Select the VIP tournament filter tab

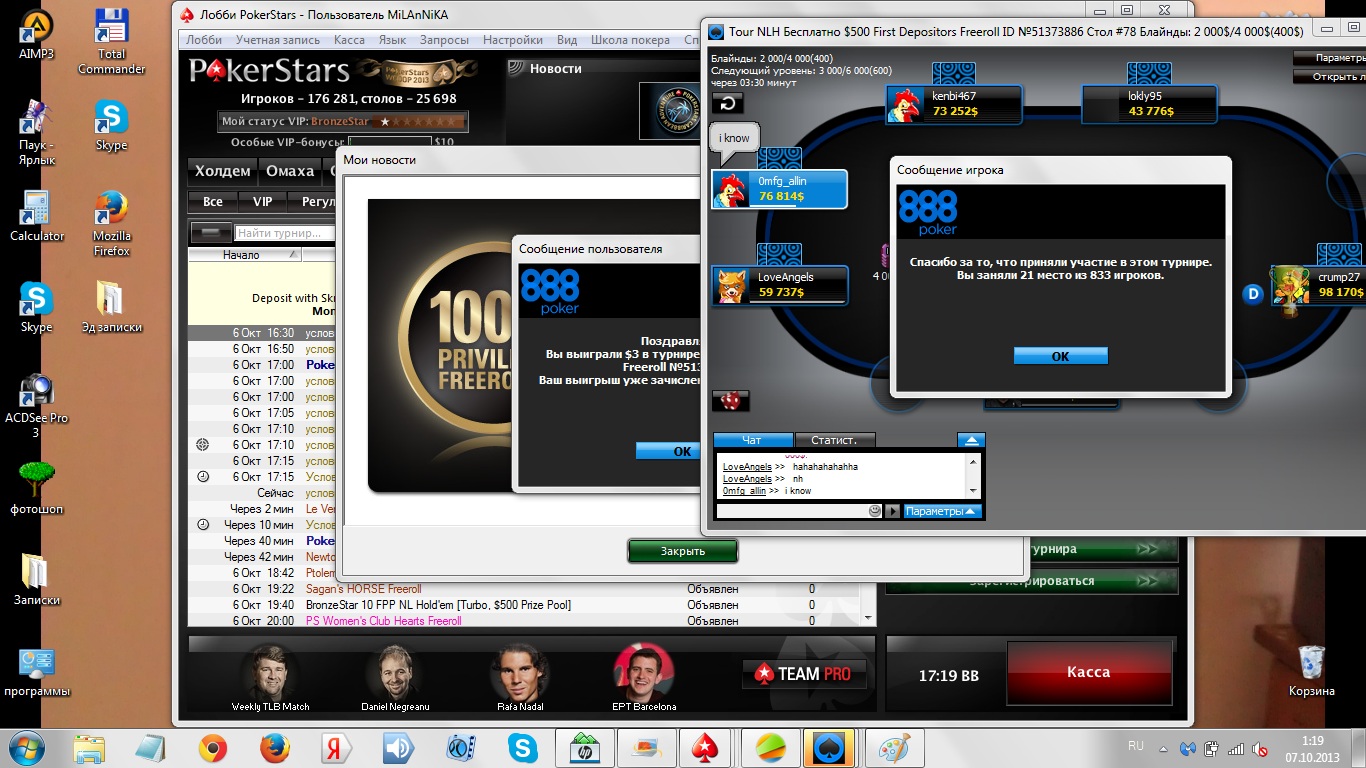(x=262, y=201)
